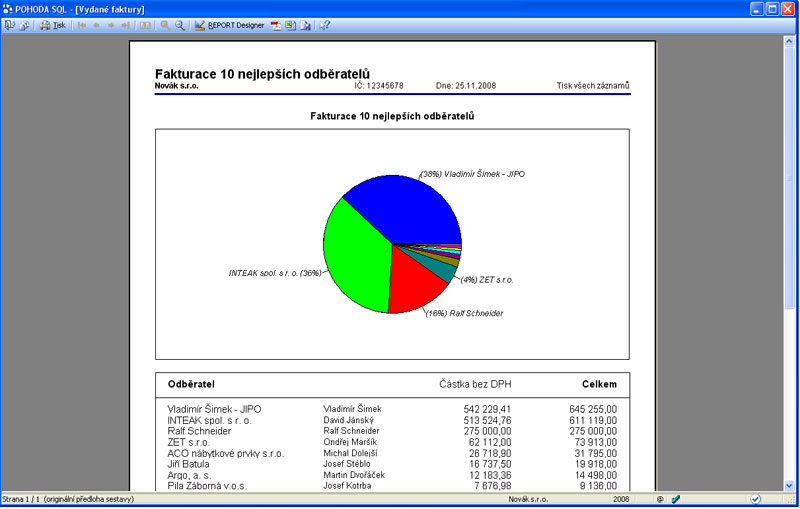The width and height of the screenshot is (800, 509).
Task: Click the 'Celkem' column header
Action: click(599, 384)
